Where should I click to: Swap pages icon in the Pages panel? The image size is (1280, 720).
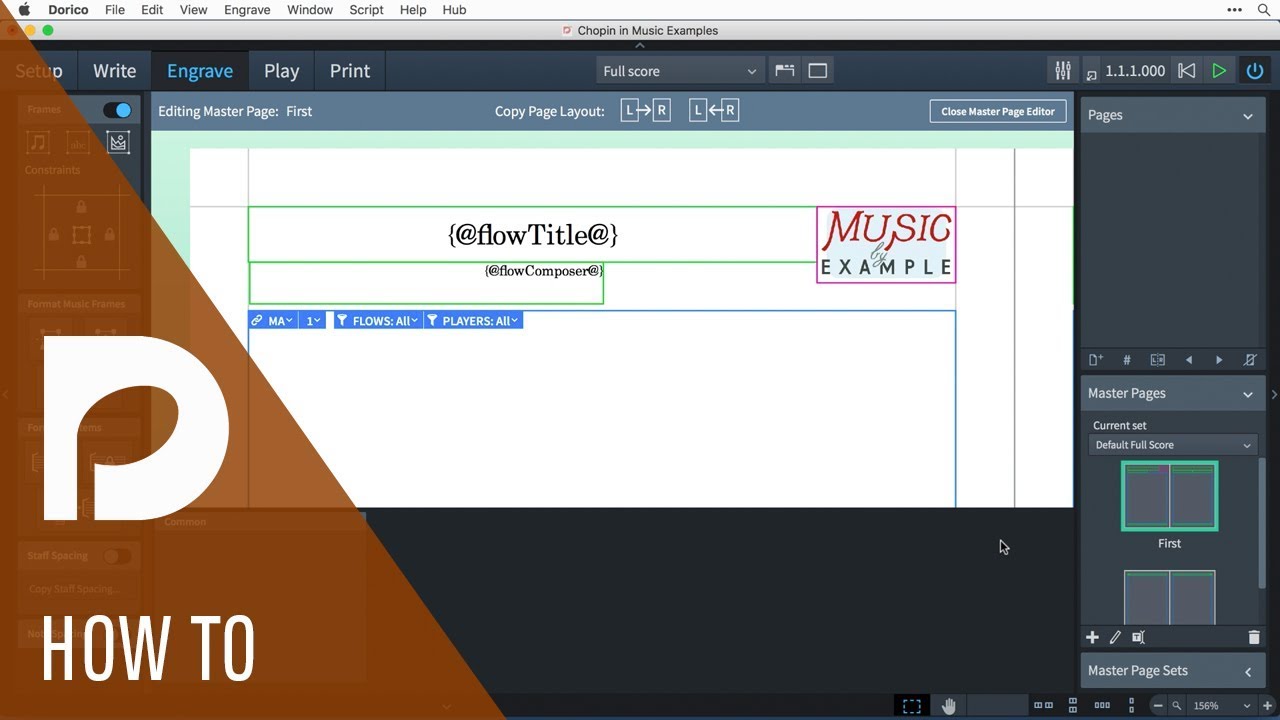pos(1158,360)
